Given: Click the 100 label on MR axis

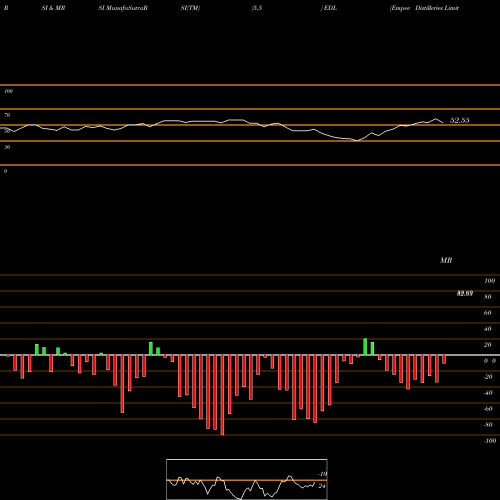Looking at the screenshot, I should tap(489, 281).
